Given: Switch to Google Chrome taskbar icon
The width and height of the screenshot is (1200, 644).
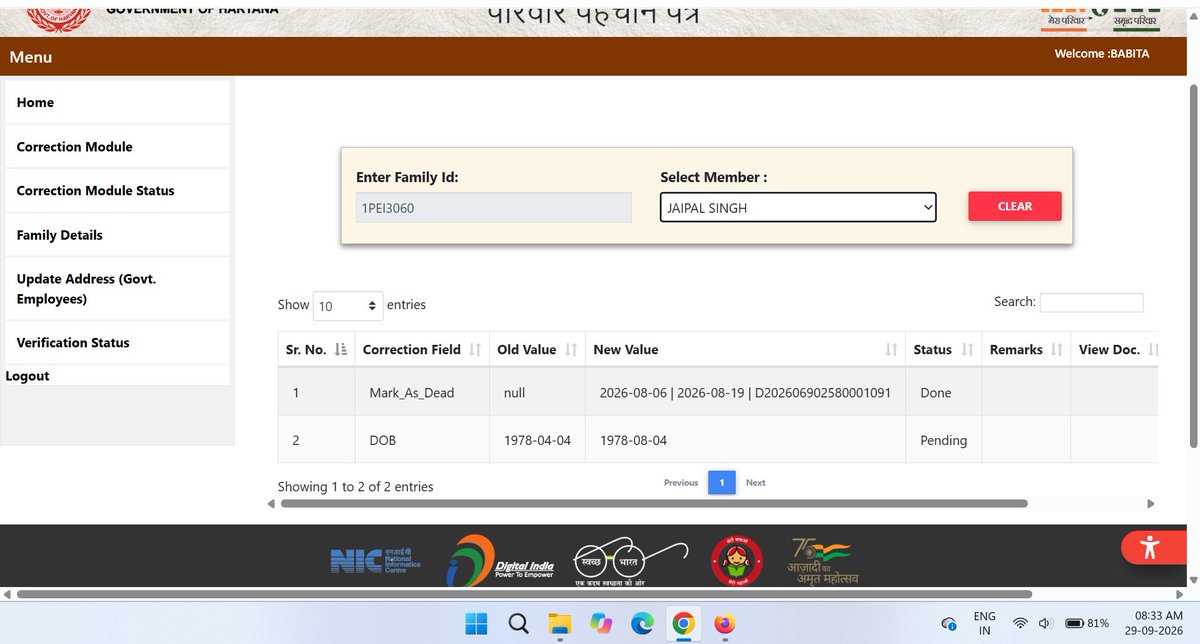Looking at the screenshot, I should (x=682, y=624).
